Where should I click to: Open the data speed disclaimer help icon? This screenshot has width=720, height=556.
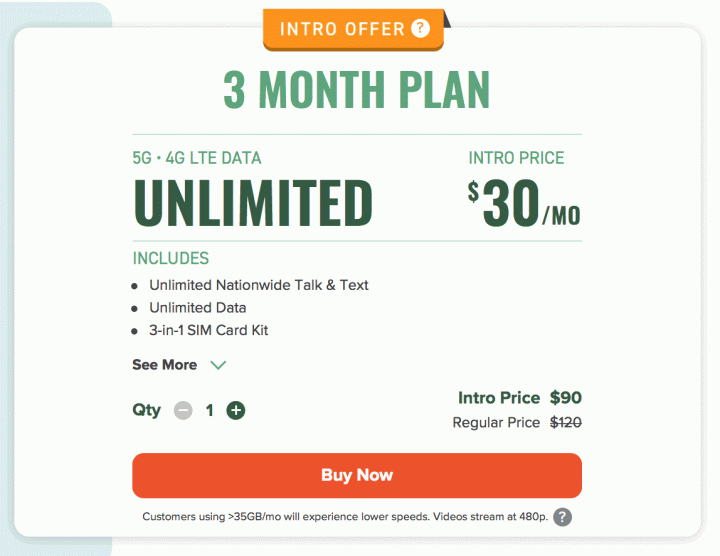pos(562,517)
